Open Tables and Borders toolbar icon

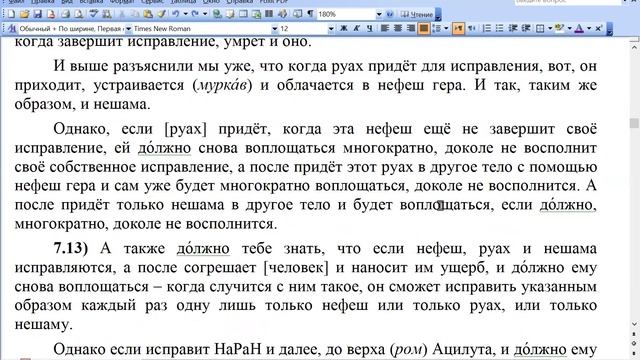(230, 14)
